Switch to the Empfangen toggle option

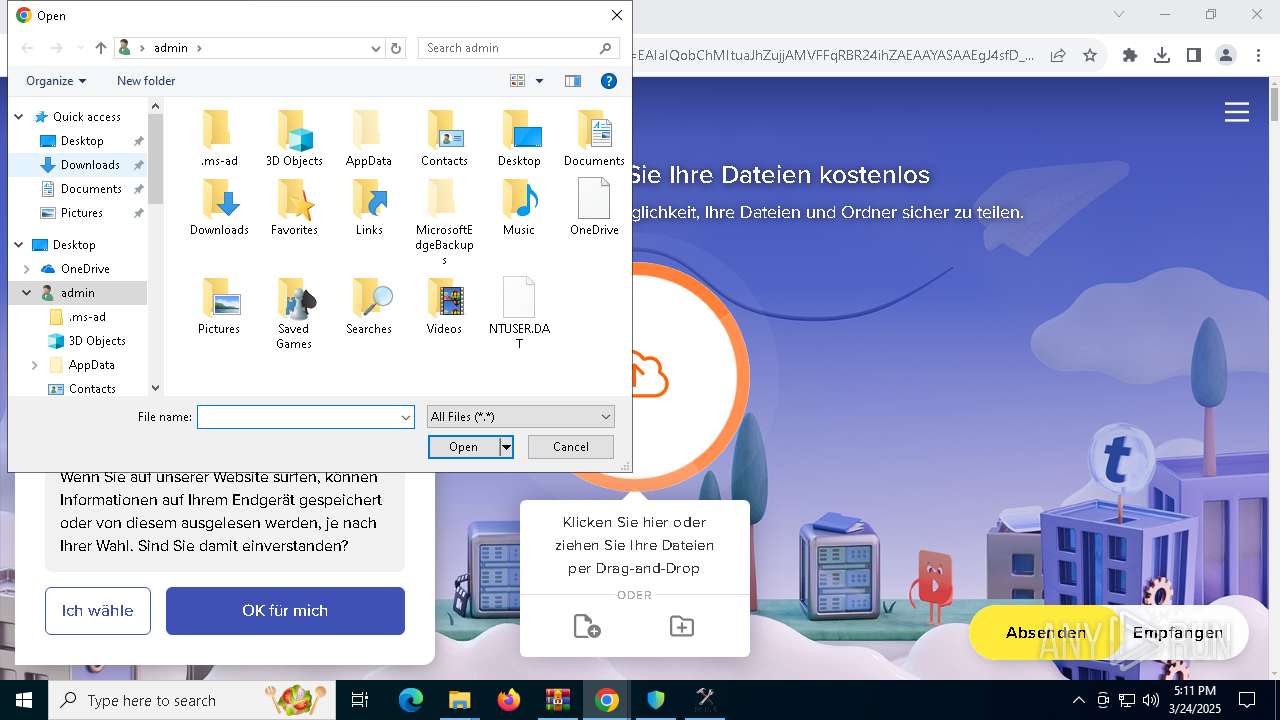coord(1178,633)
